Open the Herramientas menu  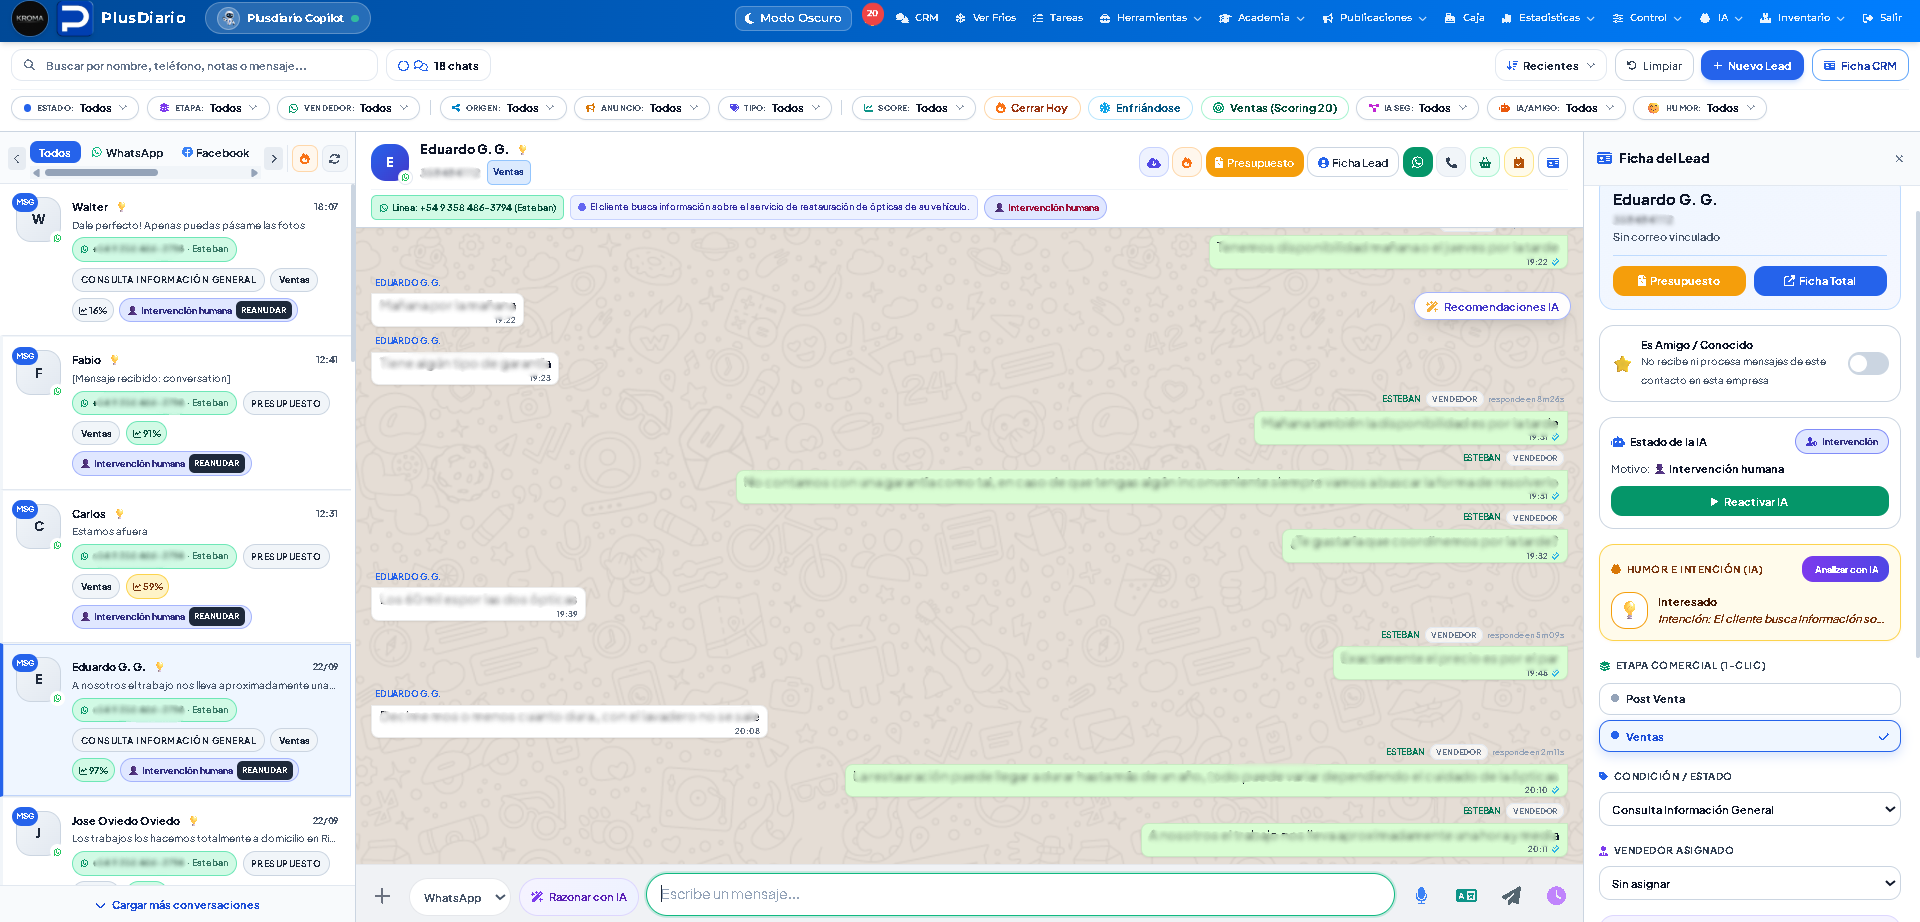click(1150, 18)
